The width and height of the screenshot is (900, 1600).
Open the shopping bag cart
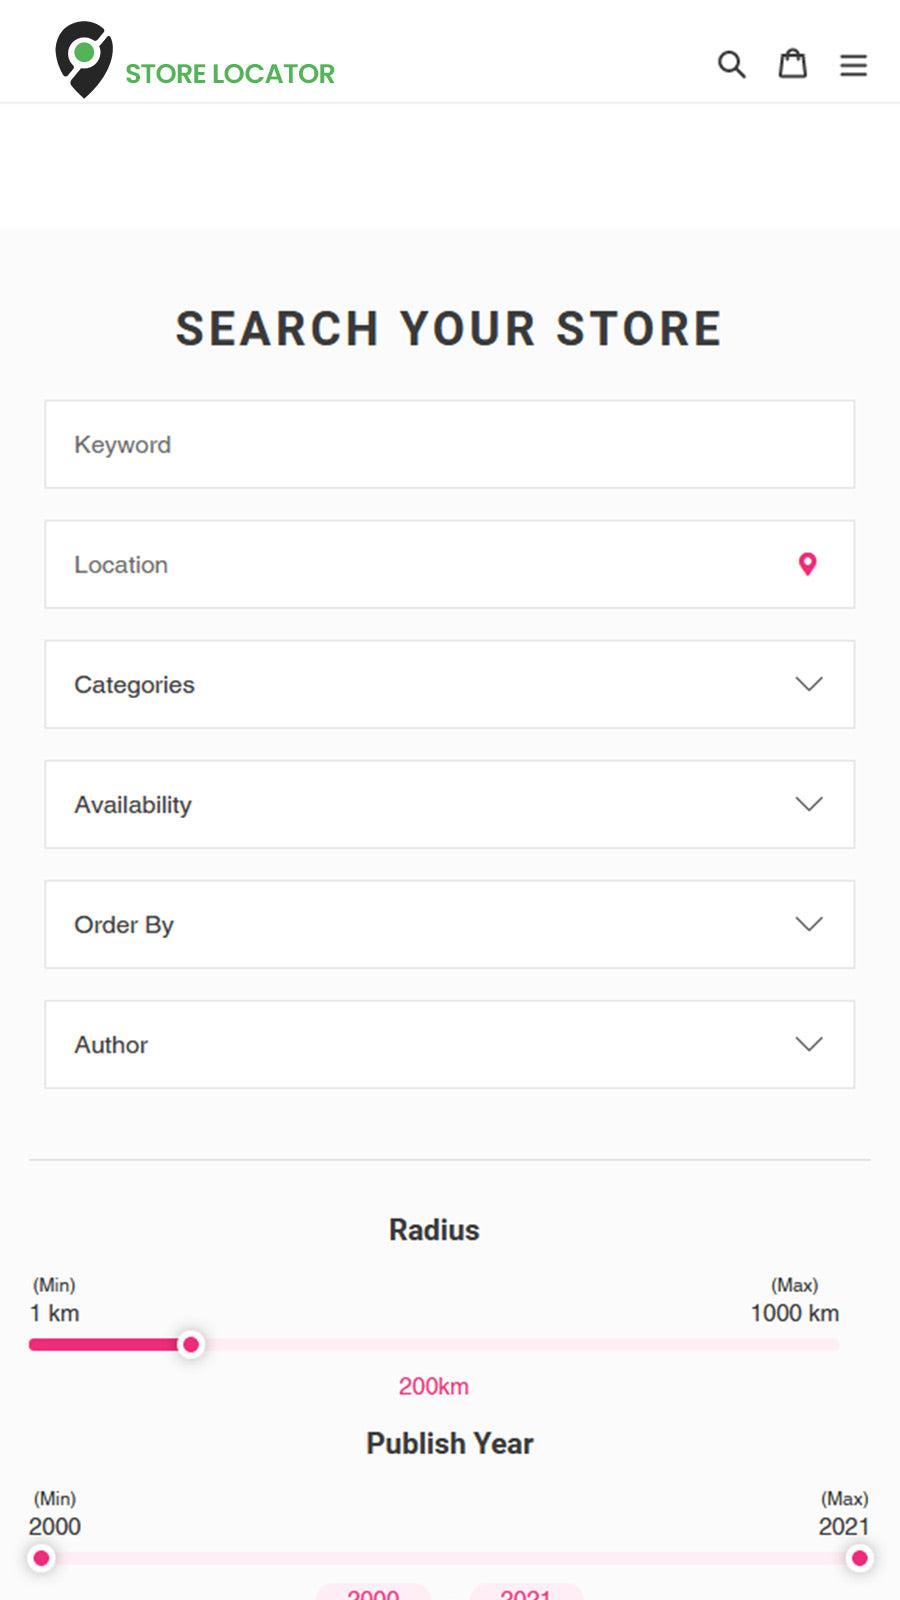793,64
